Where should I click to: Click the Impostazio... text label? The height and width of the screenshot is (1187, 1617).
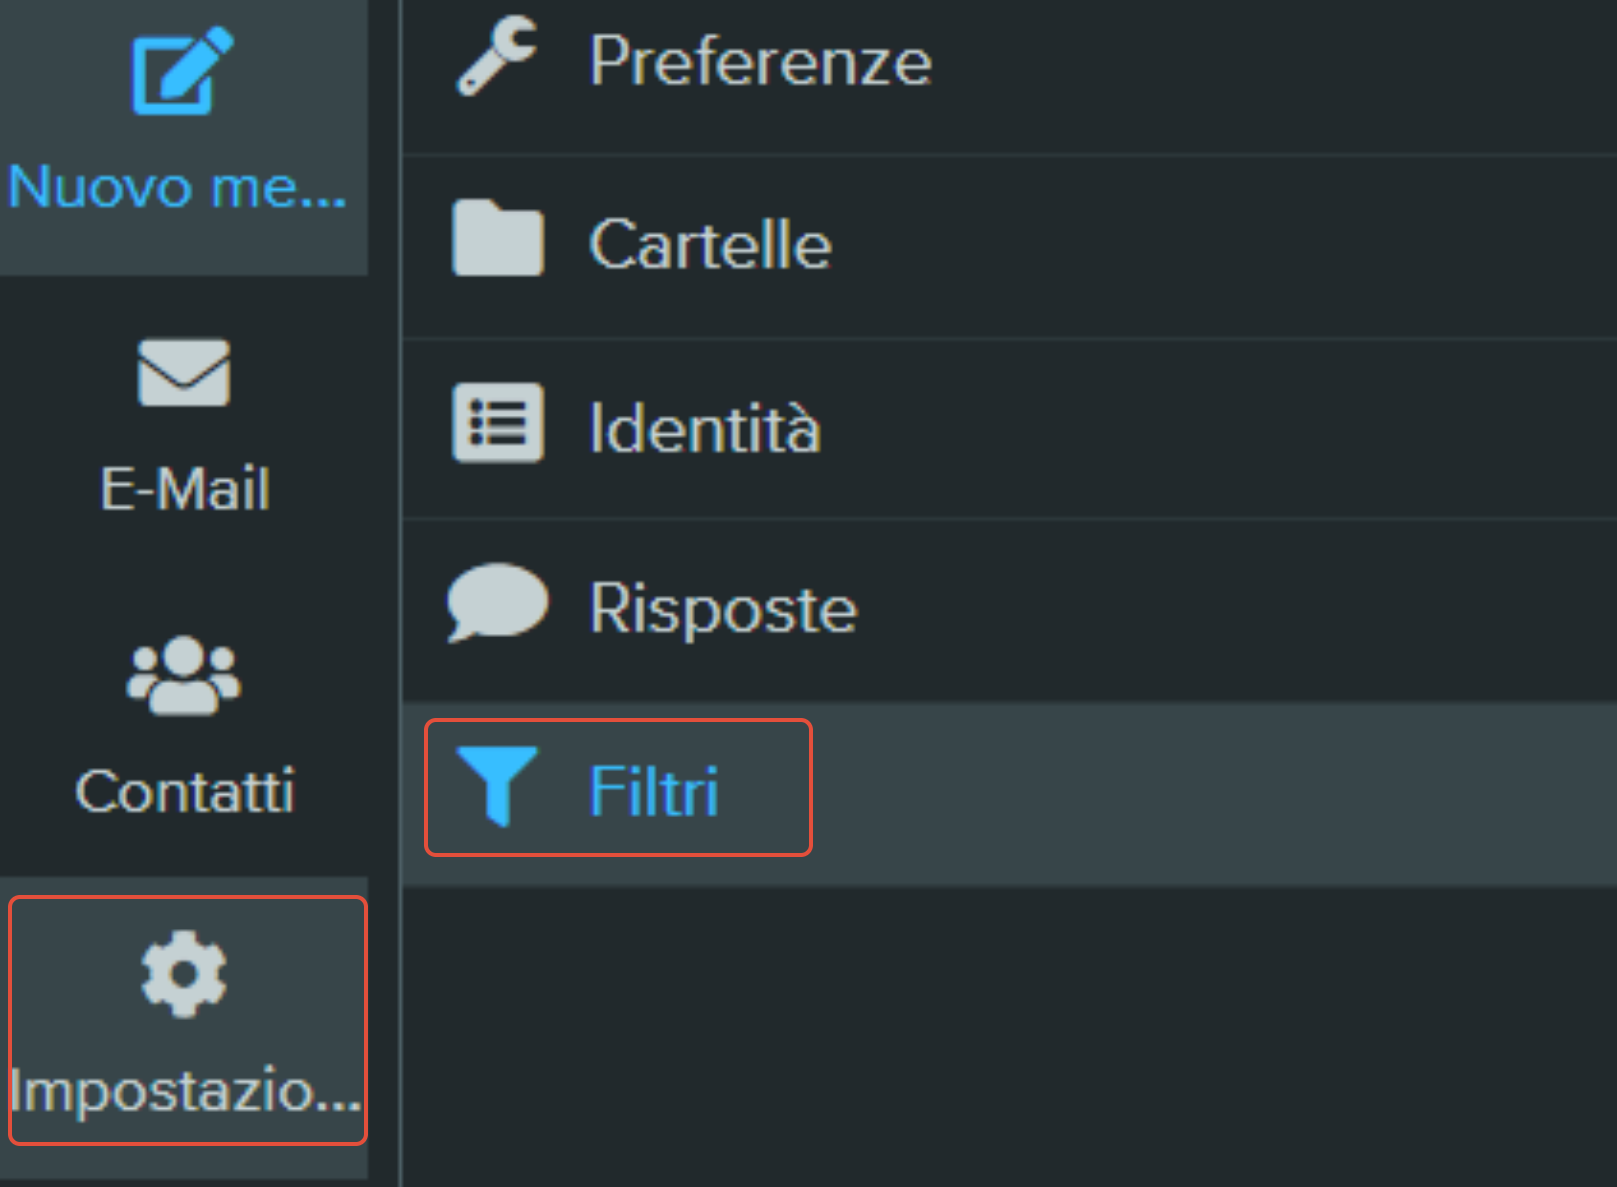pyautogui.click(x=185, y=1090)
